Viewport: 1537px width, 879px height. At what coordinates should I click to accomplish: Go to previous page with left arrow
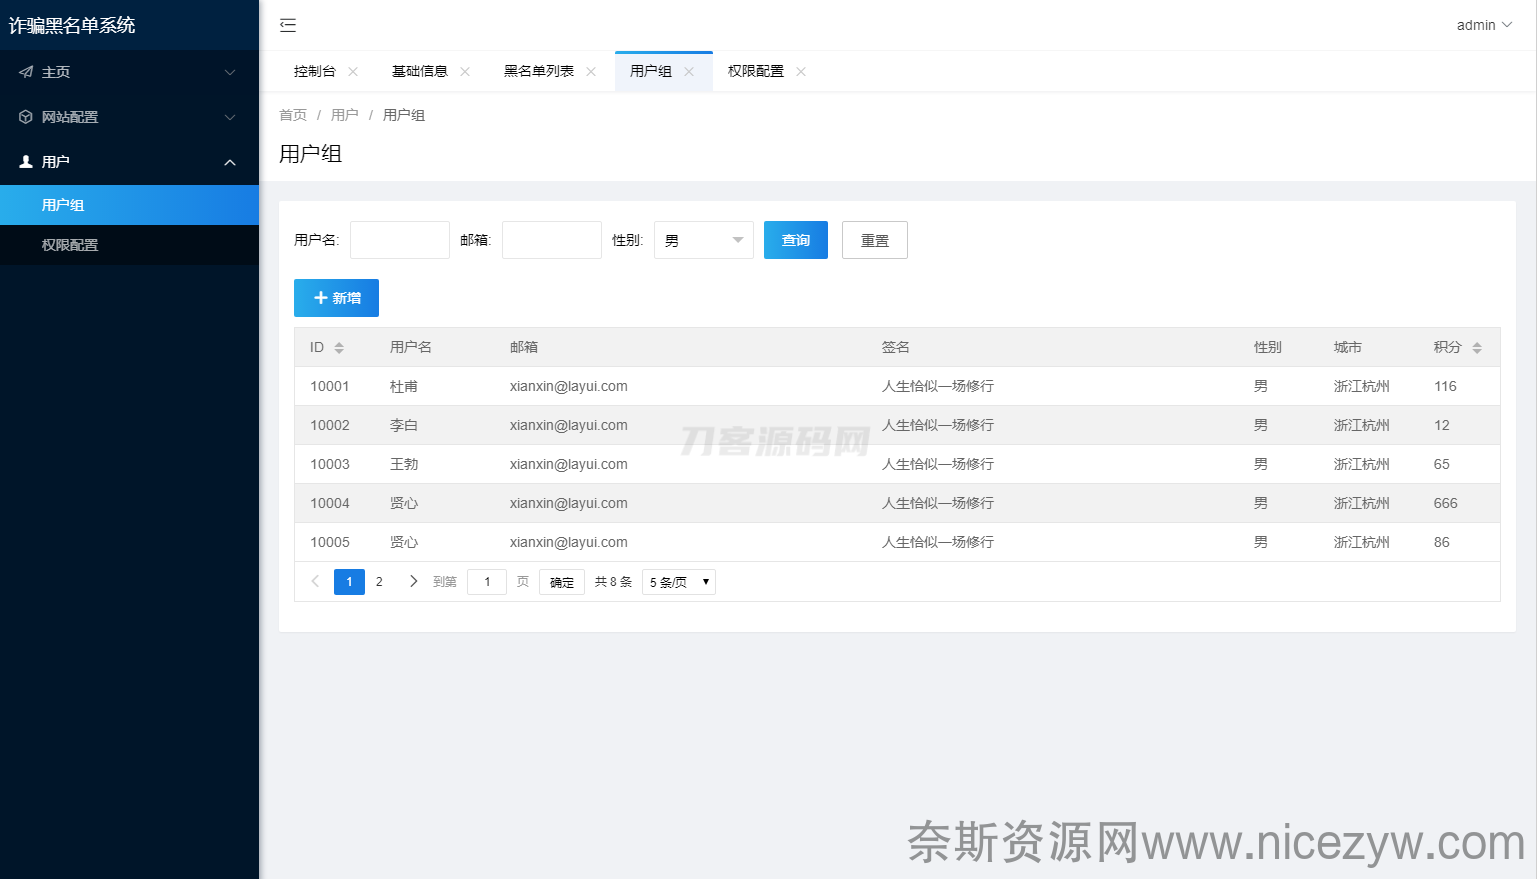pyautogui.click(x=315, y=581)
